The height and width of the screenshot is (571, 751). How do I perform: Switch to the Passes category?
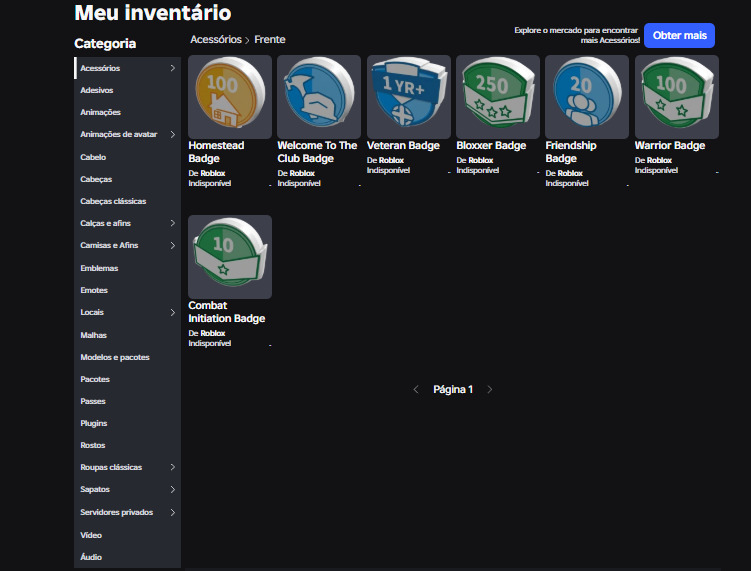pos(93,401)
